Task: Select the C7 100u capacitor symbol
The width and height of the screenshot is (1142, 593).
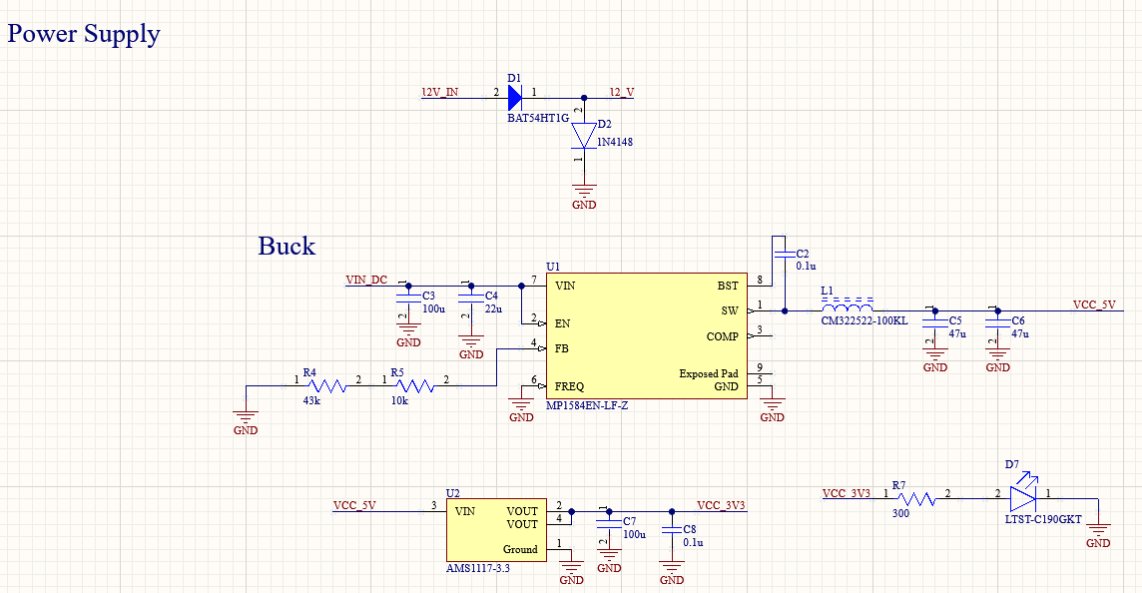Action: coord(609,523)
